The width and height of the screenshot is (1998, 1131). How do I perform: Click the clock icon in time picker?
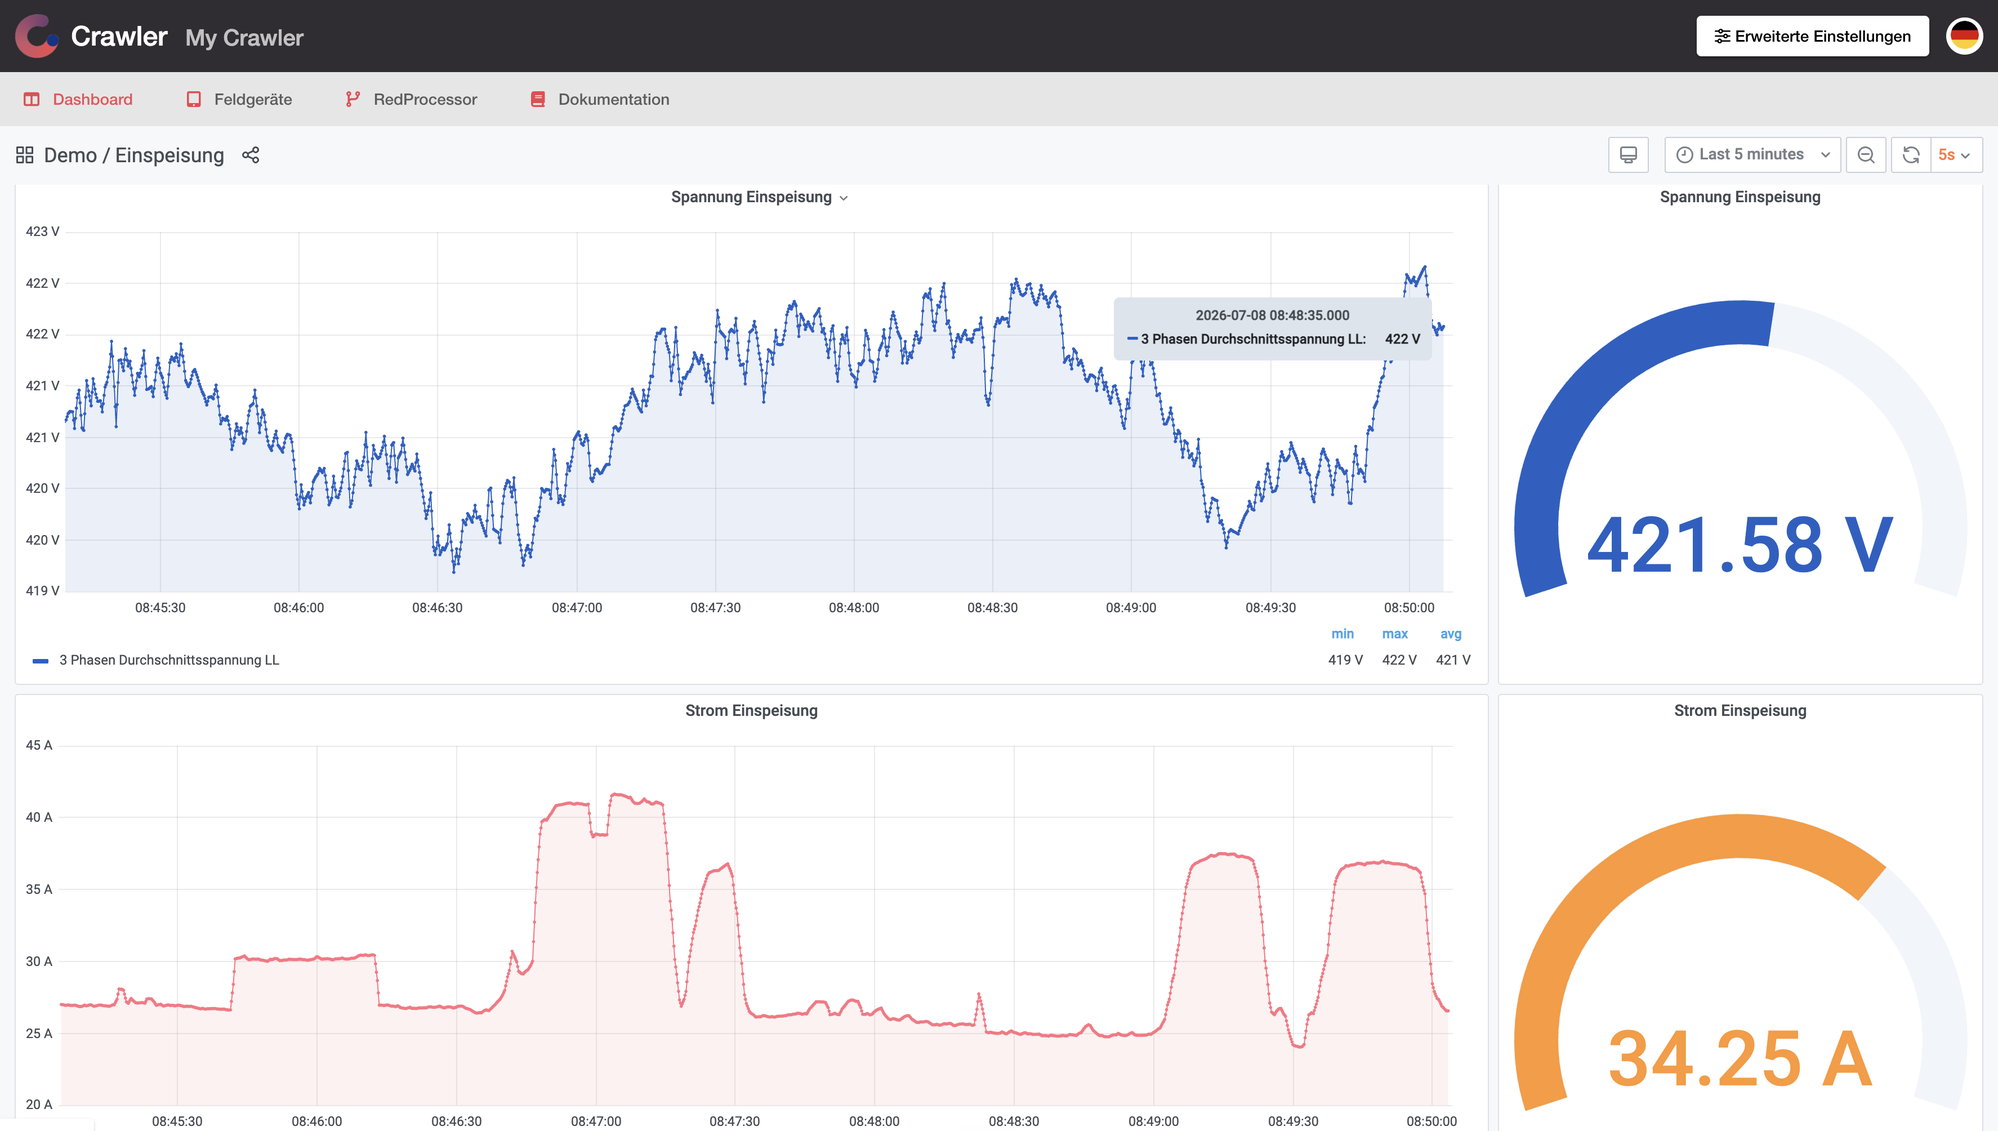pos(1685,155)
